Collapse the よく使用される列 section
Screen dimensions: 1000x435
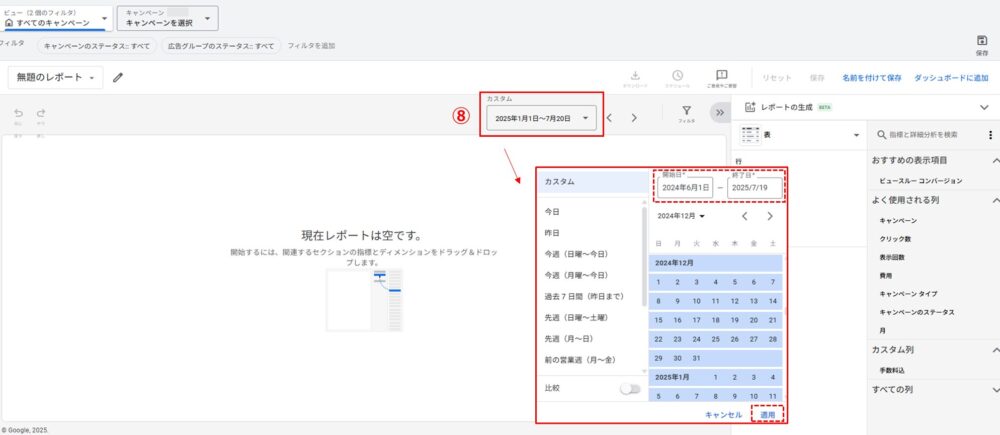(x=995, y=200)
